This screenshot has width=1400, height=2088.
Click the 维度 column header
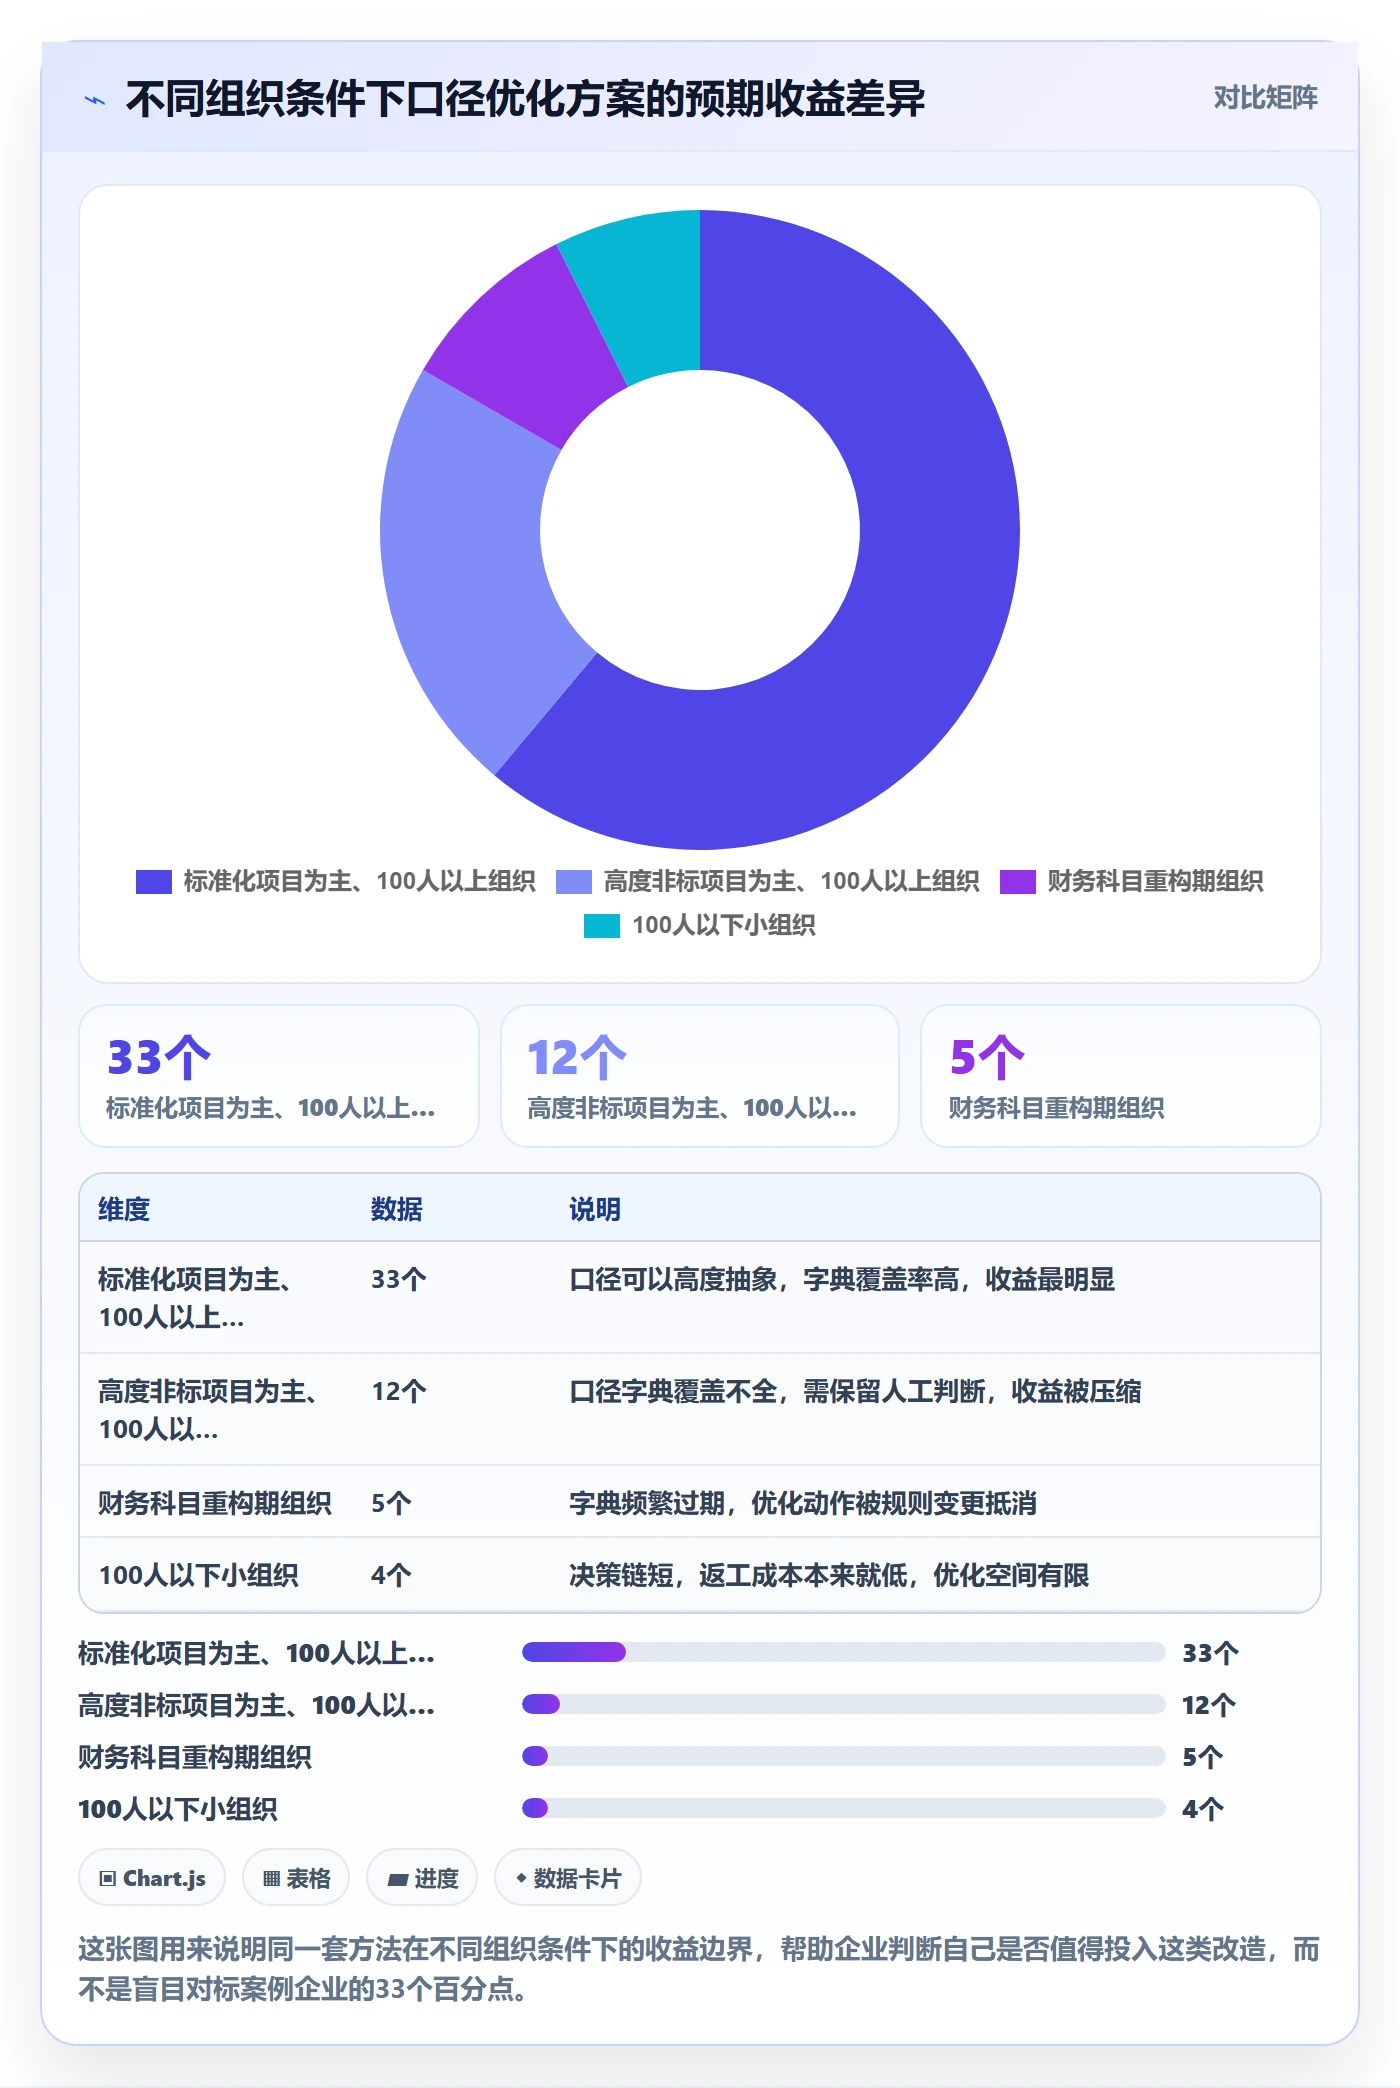coord(124,1209)
